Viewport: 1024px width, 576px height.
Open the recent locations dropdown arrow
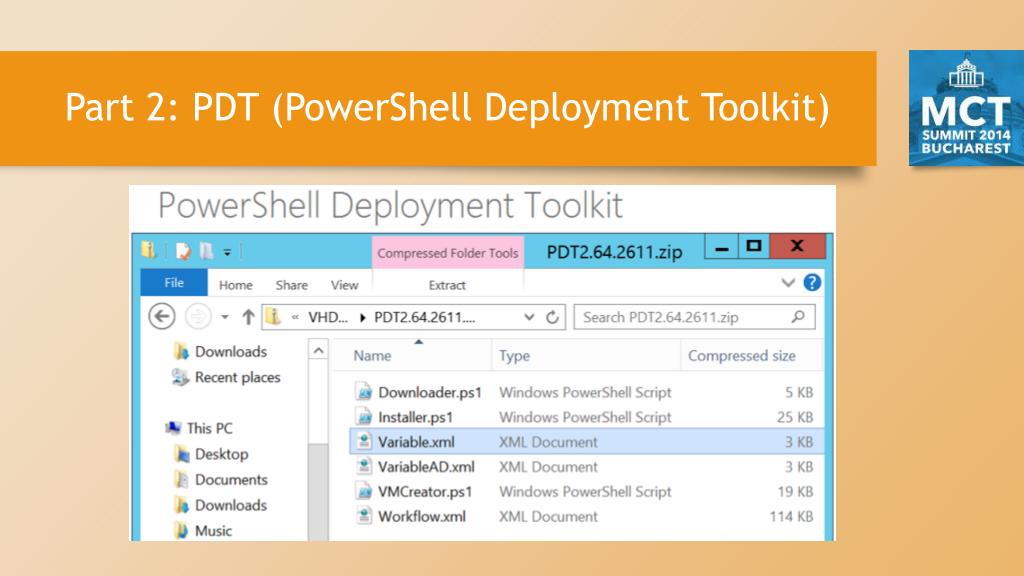(x=225, y=317)
